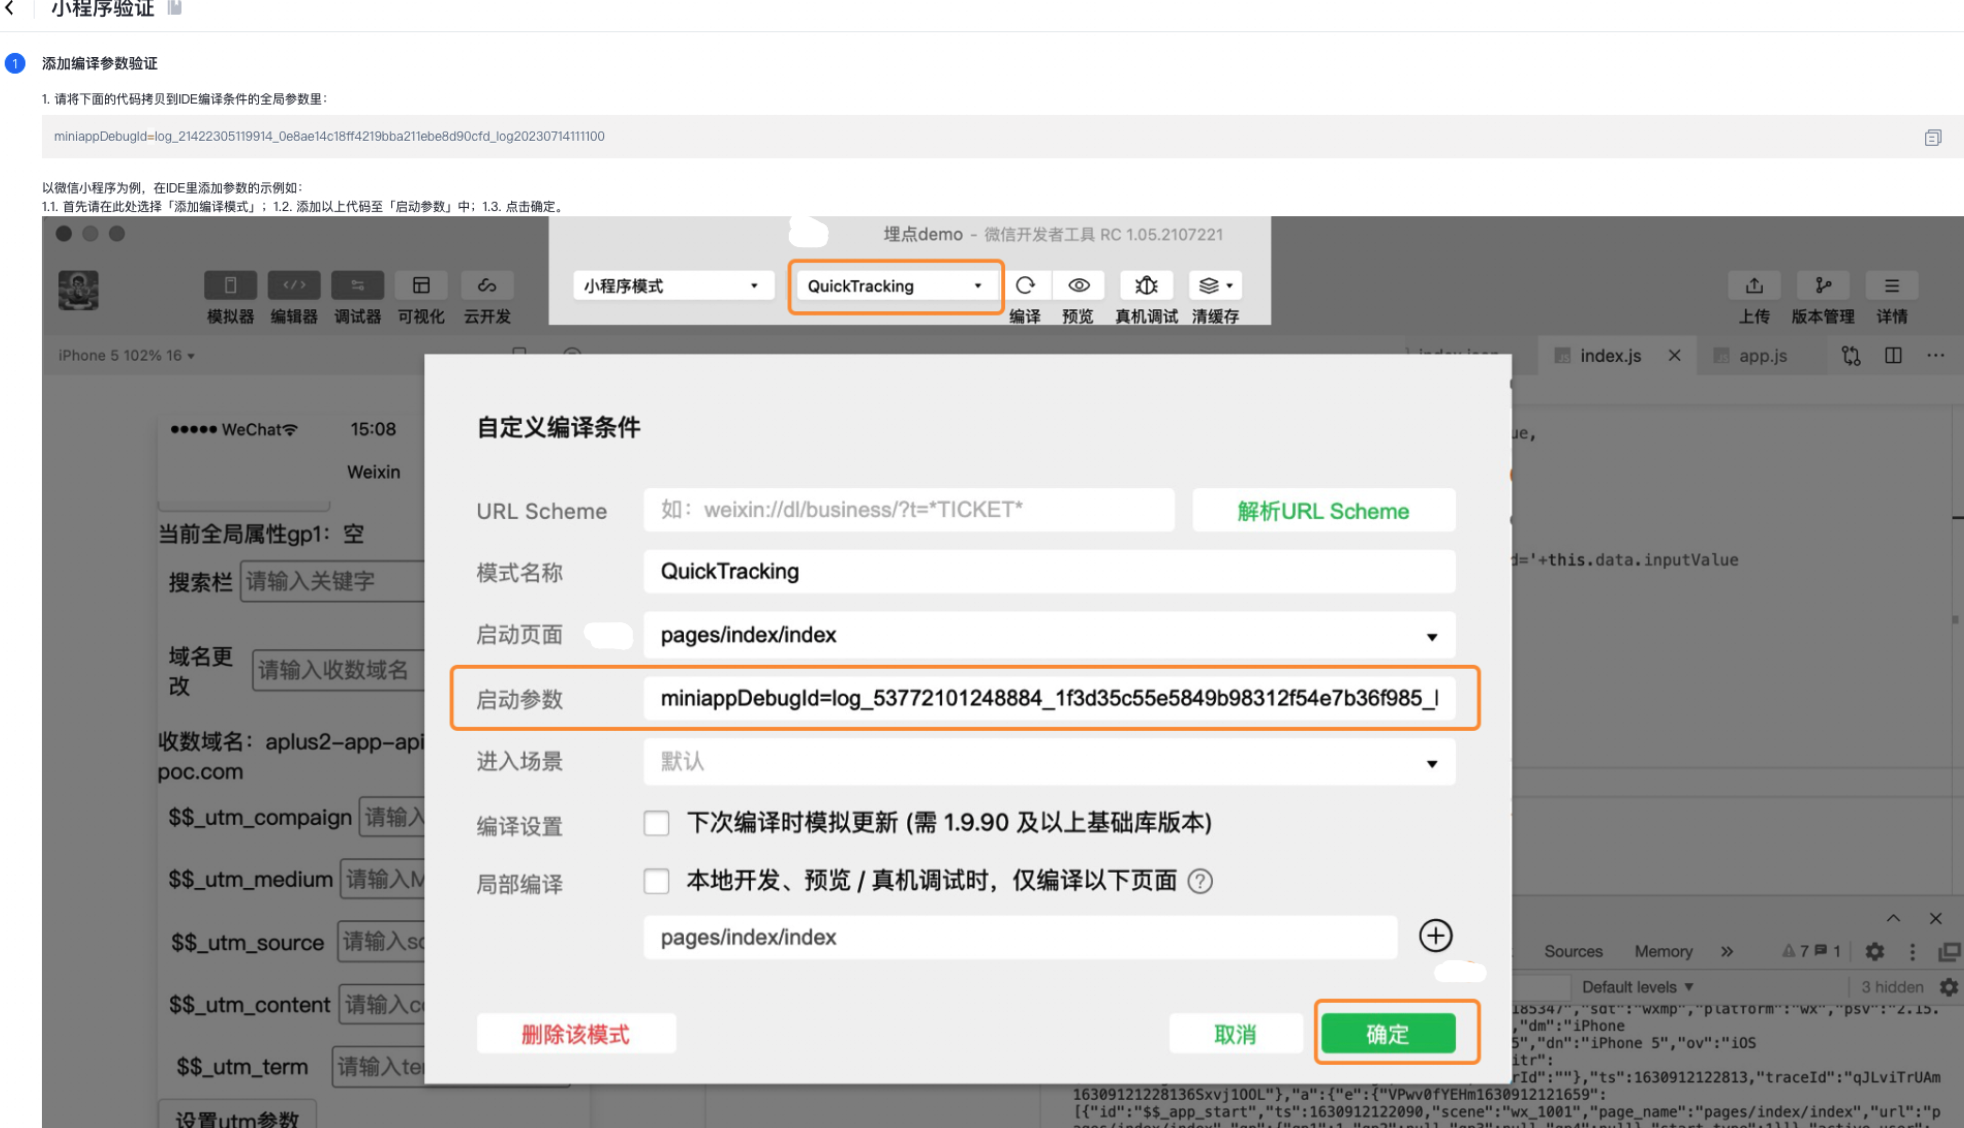Open the entry scene dropdown

point(1431,763)
